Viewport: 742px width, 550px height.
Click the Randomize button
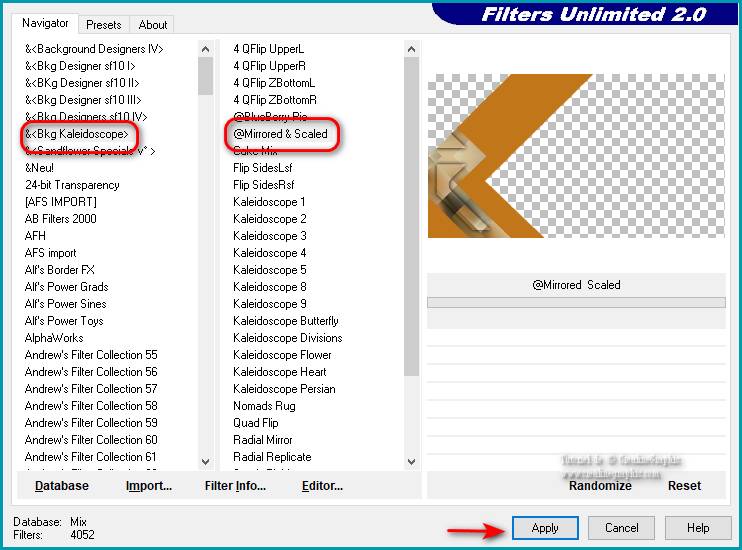click(600, 486)
